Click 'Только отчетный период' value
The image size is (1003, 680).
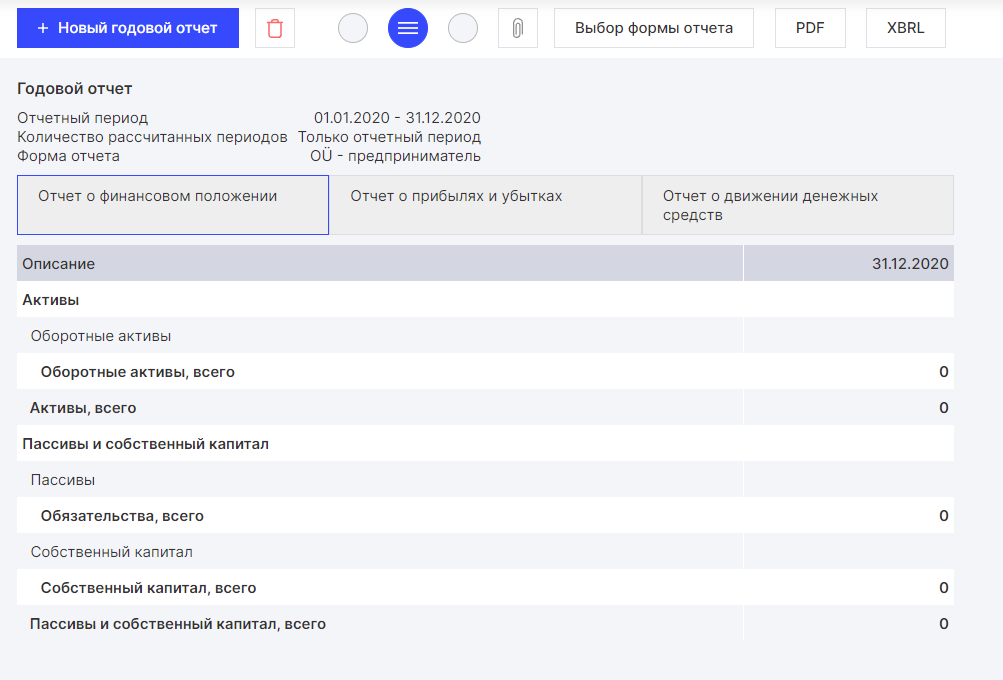click(x=389, y=137)
